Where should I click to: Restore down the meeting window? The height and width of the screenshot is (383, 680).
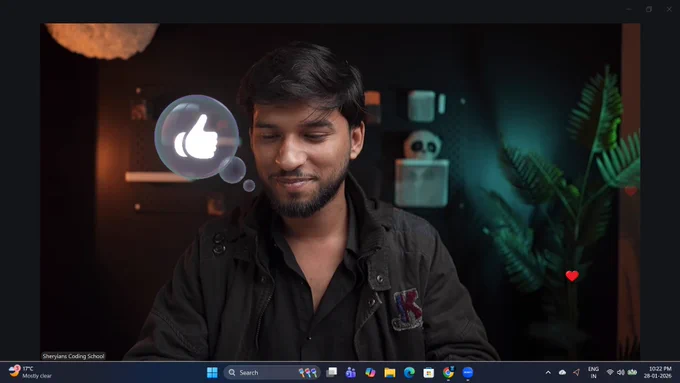click(649, 9)
